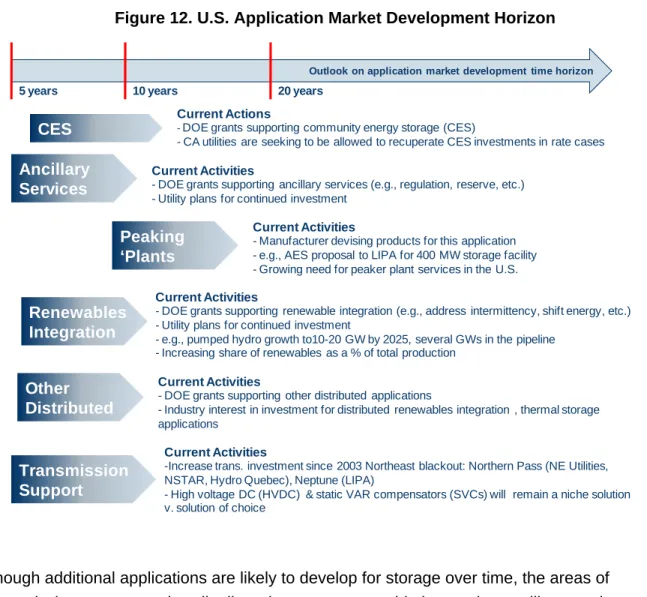647x597 pixels.
Task: Click 'DOE grants supporting other distributed applications'
Action: click(x=295, y=396)
